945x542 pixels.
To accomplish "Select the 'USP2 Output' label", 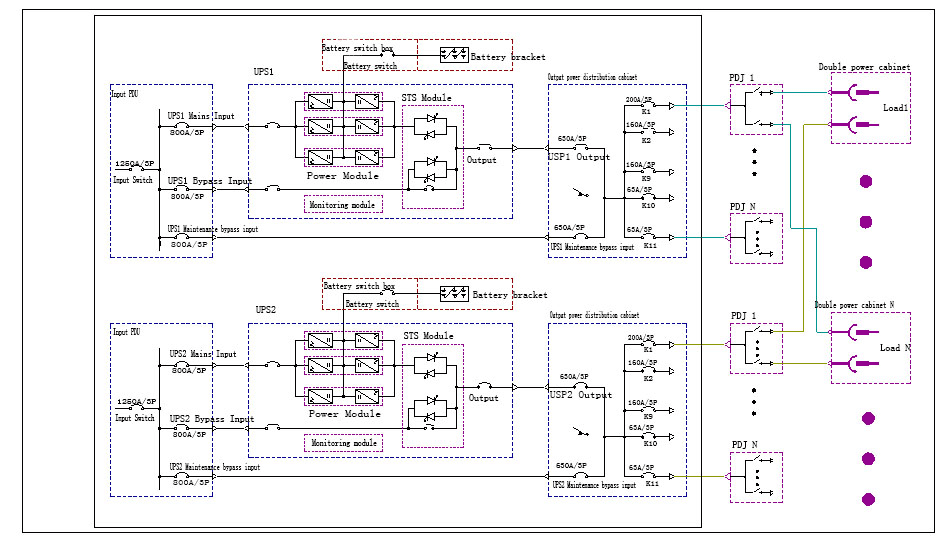I will click(581, 395).
